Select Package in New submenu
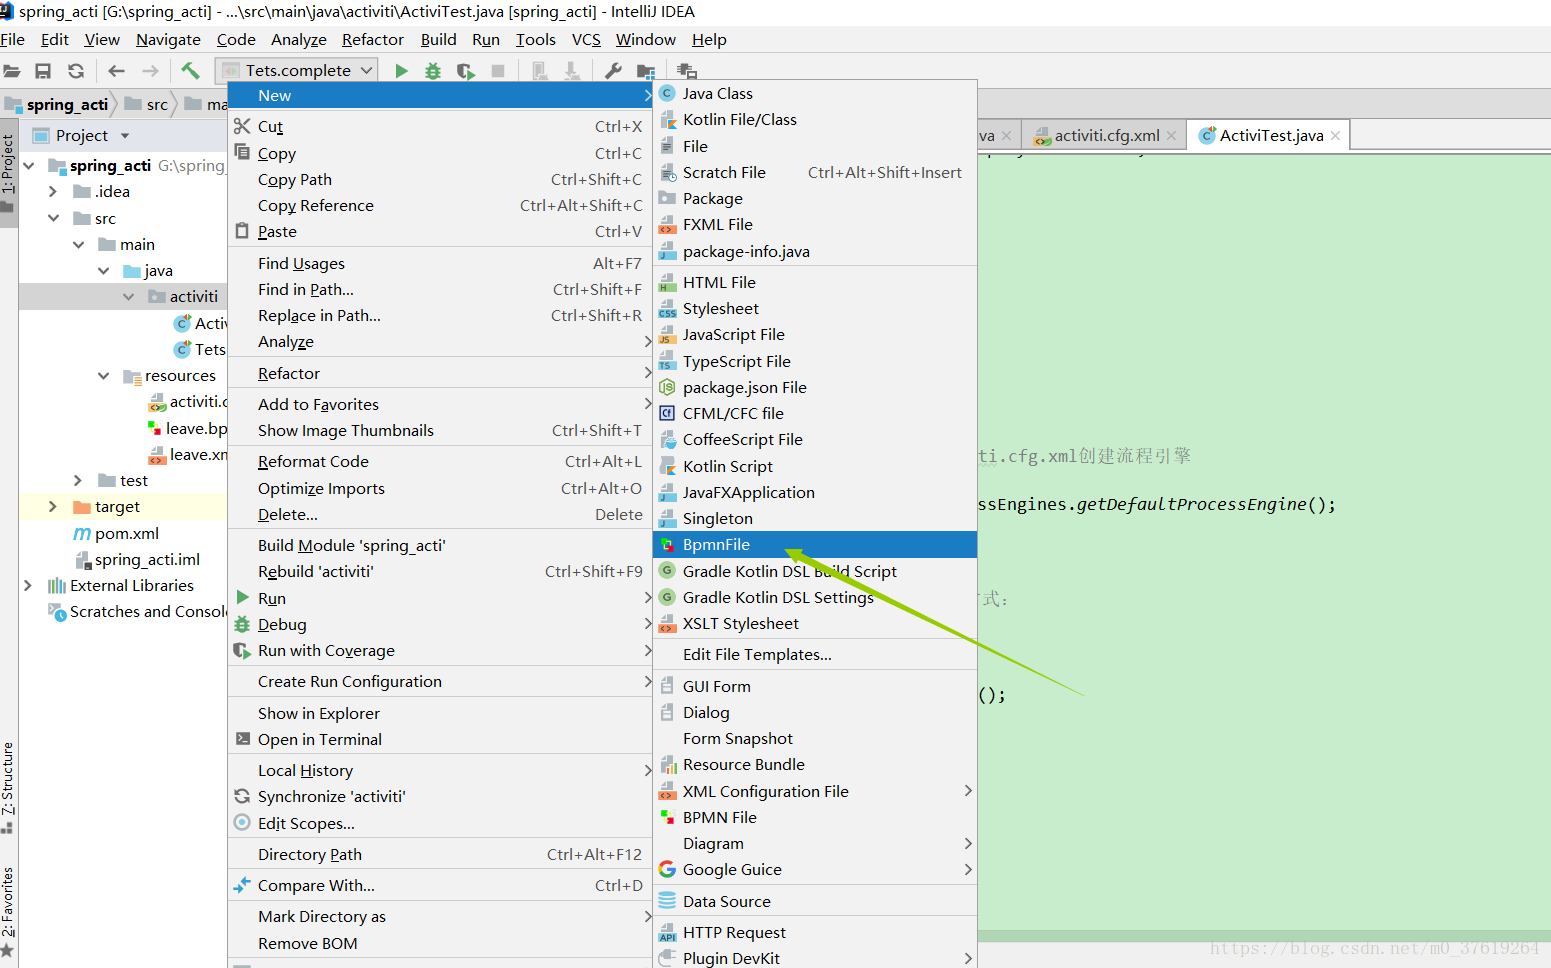Screen dimensions: 1551x968 tap(815, 199)
